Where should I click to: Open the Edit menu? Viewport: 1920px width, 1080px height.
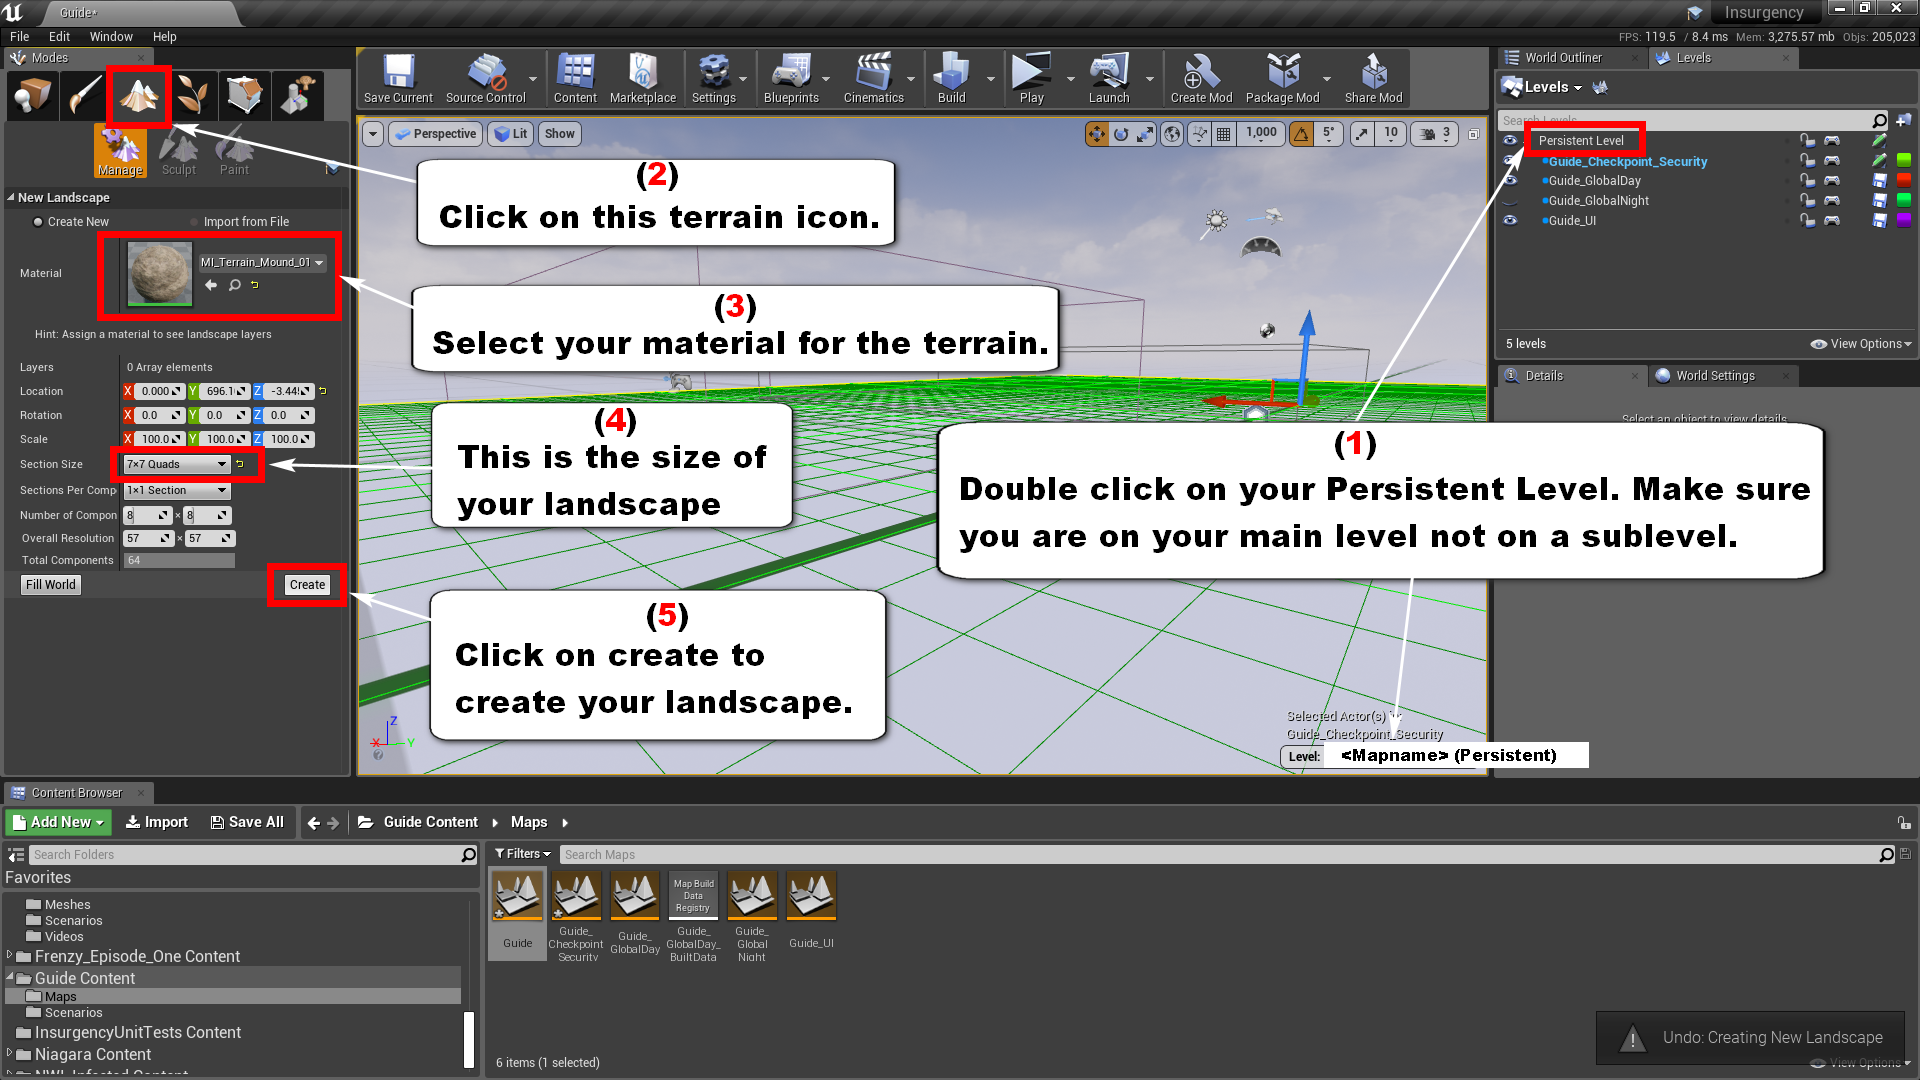click(x=60, y=37)
